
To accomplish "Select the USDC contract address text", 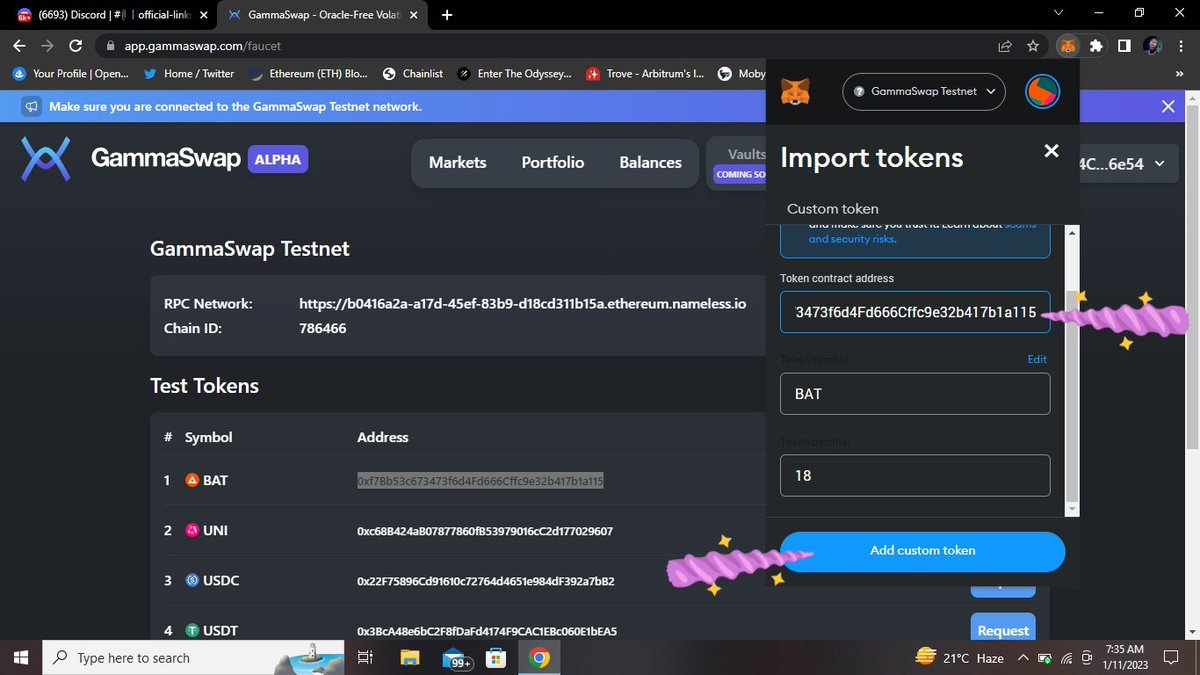I will point(485,581).
